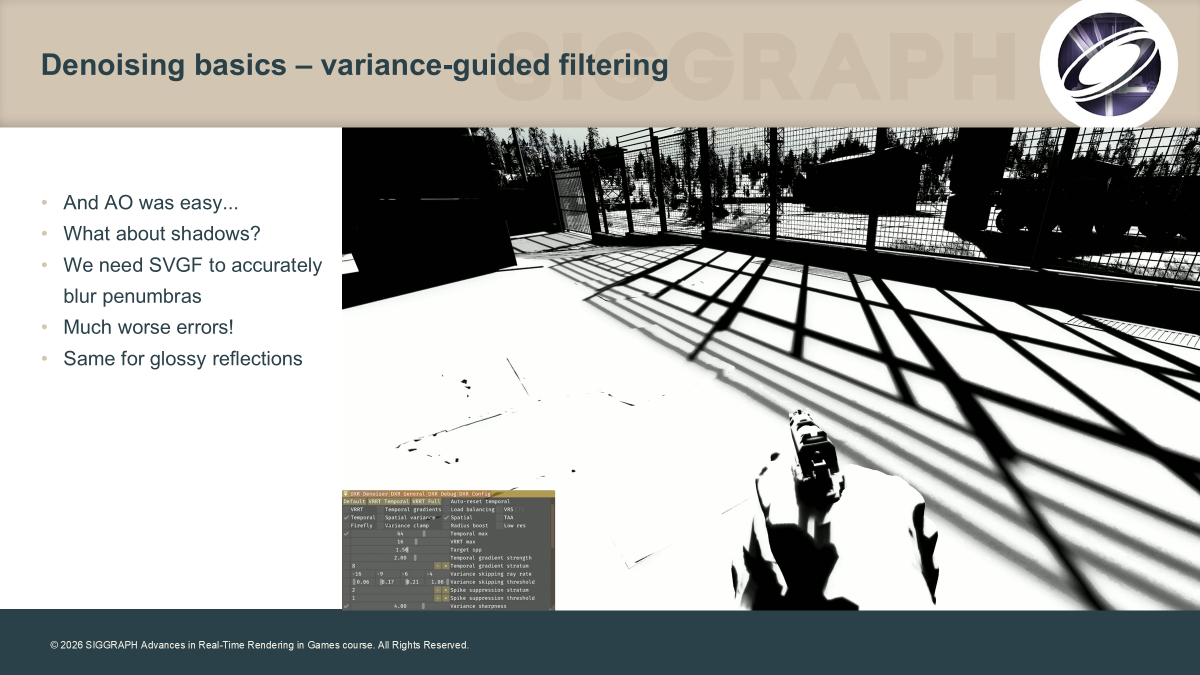Viewport: 1200px width, 675px height.
Task: Select the DXR Debug tab
Action: [x=442, y=494]
